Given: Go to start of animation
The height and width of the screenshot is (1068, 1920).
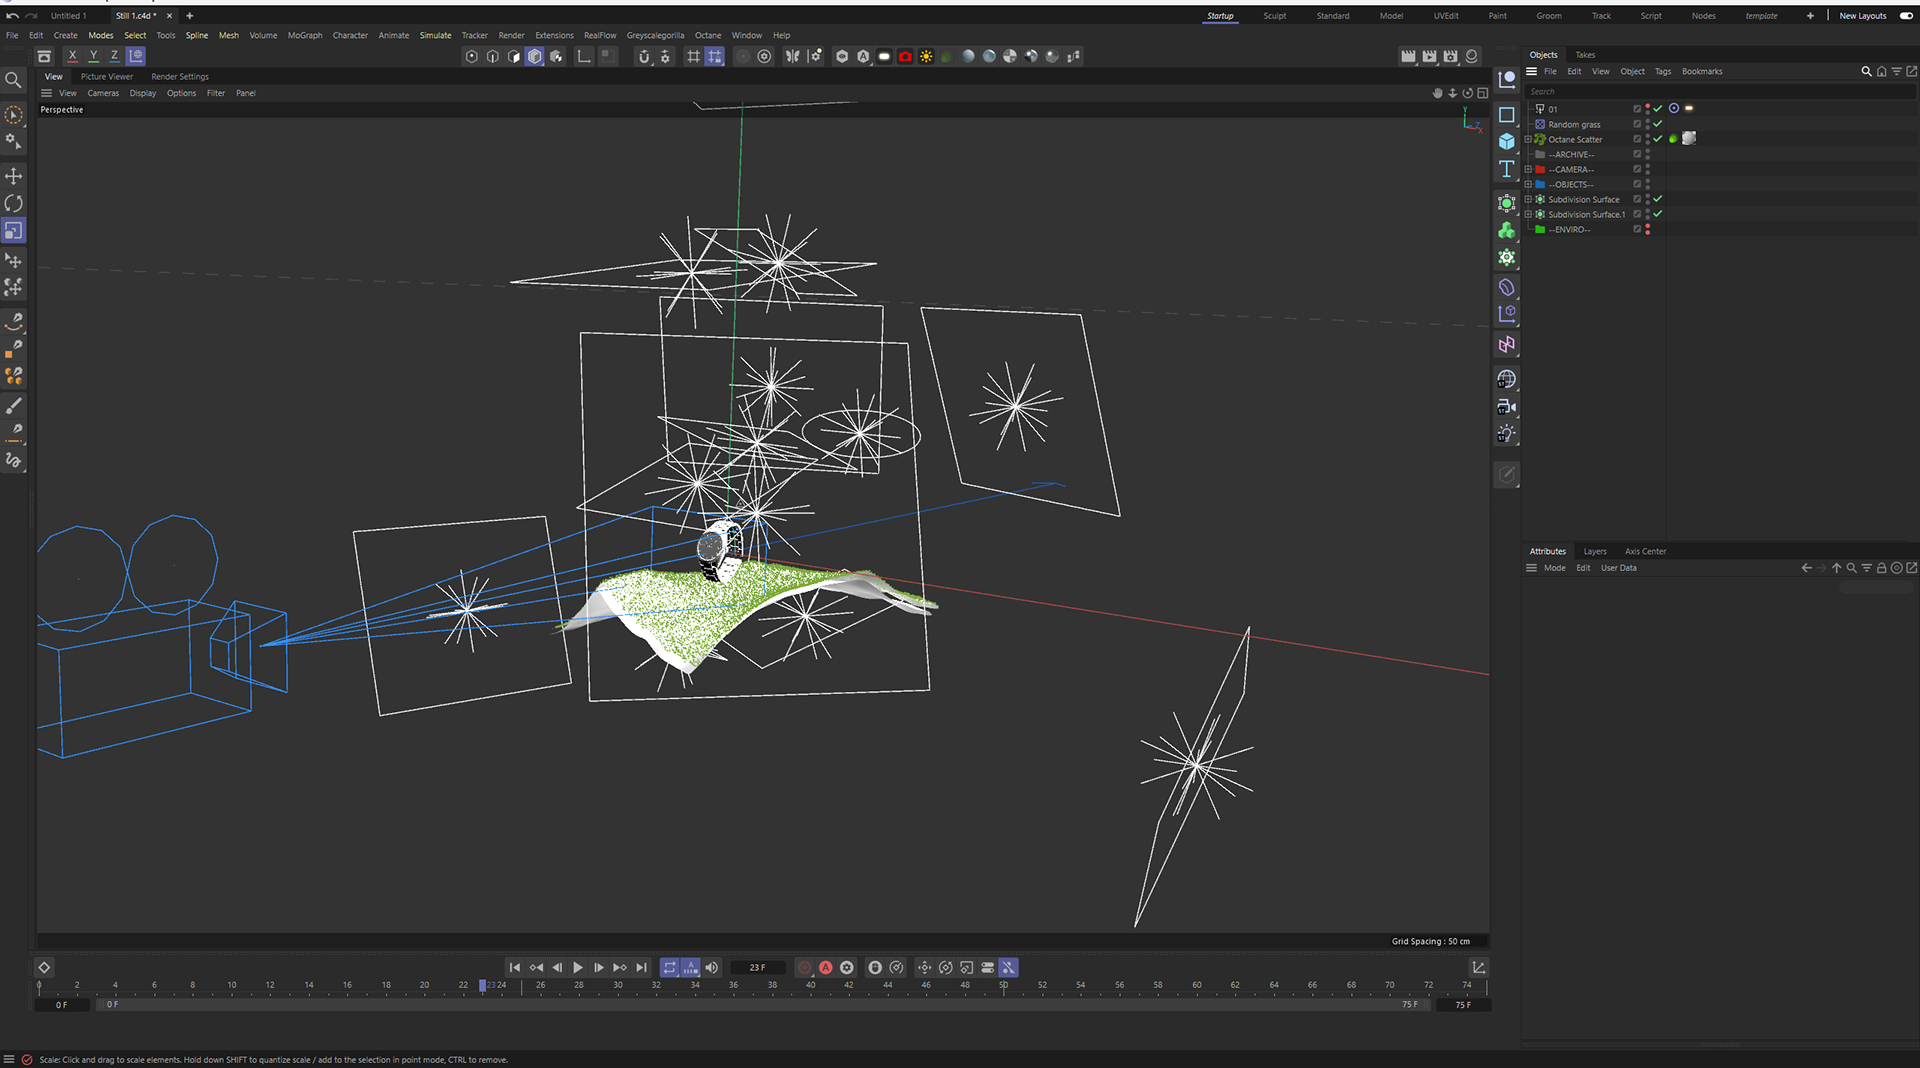Looking at the screenshot, I should [x=515, y=968].
